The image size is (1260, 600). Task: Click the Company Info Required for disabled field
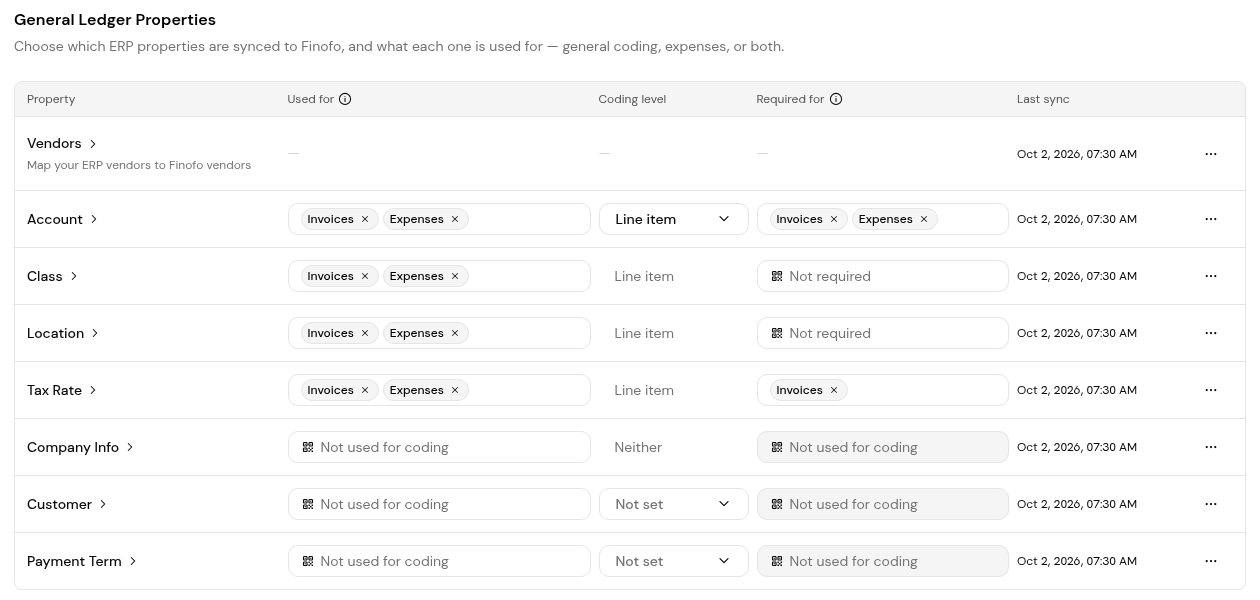pos(883,447)
